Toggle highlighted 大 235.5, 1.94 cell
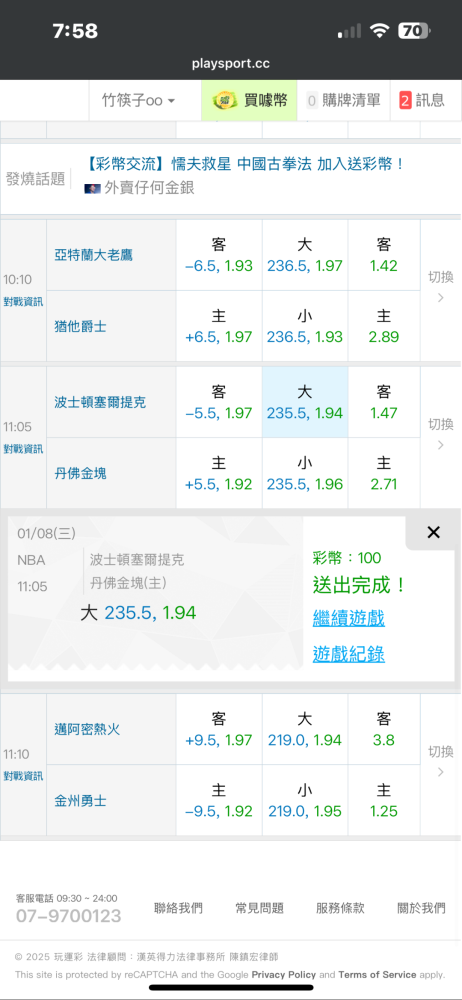 305,402
